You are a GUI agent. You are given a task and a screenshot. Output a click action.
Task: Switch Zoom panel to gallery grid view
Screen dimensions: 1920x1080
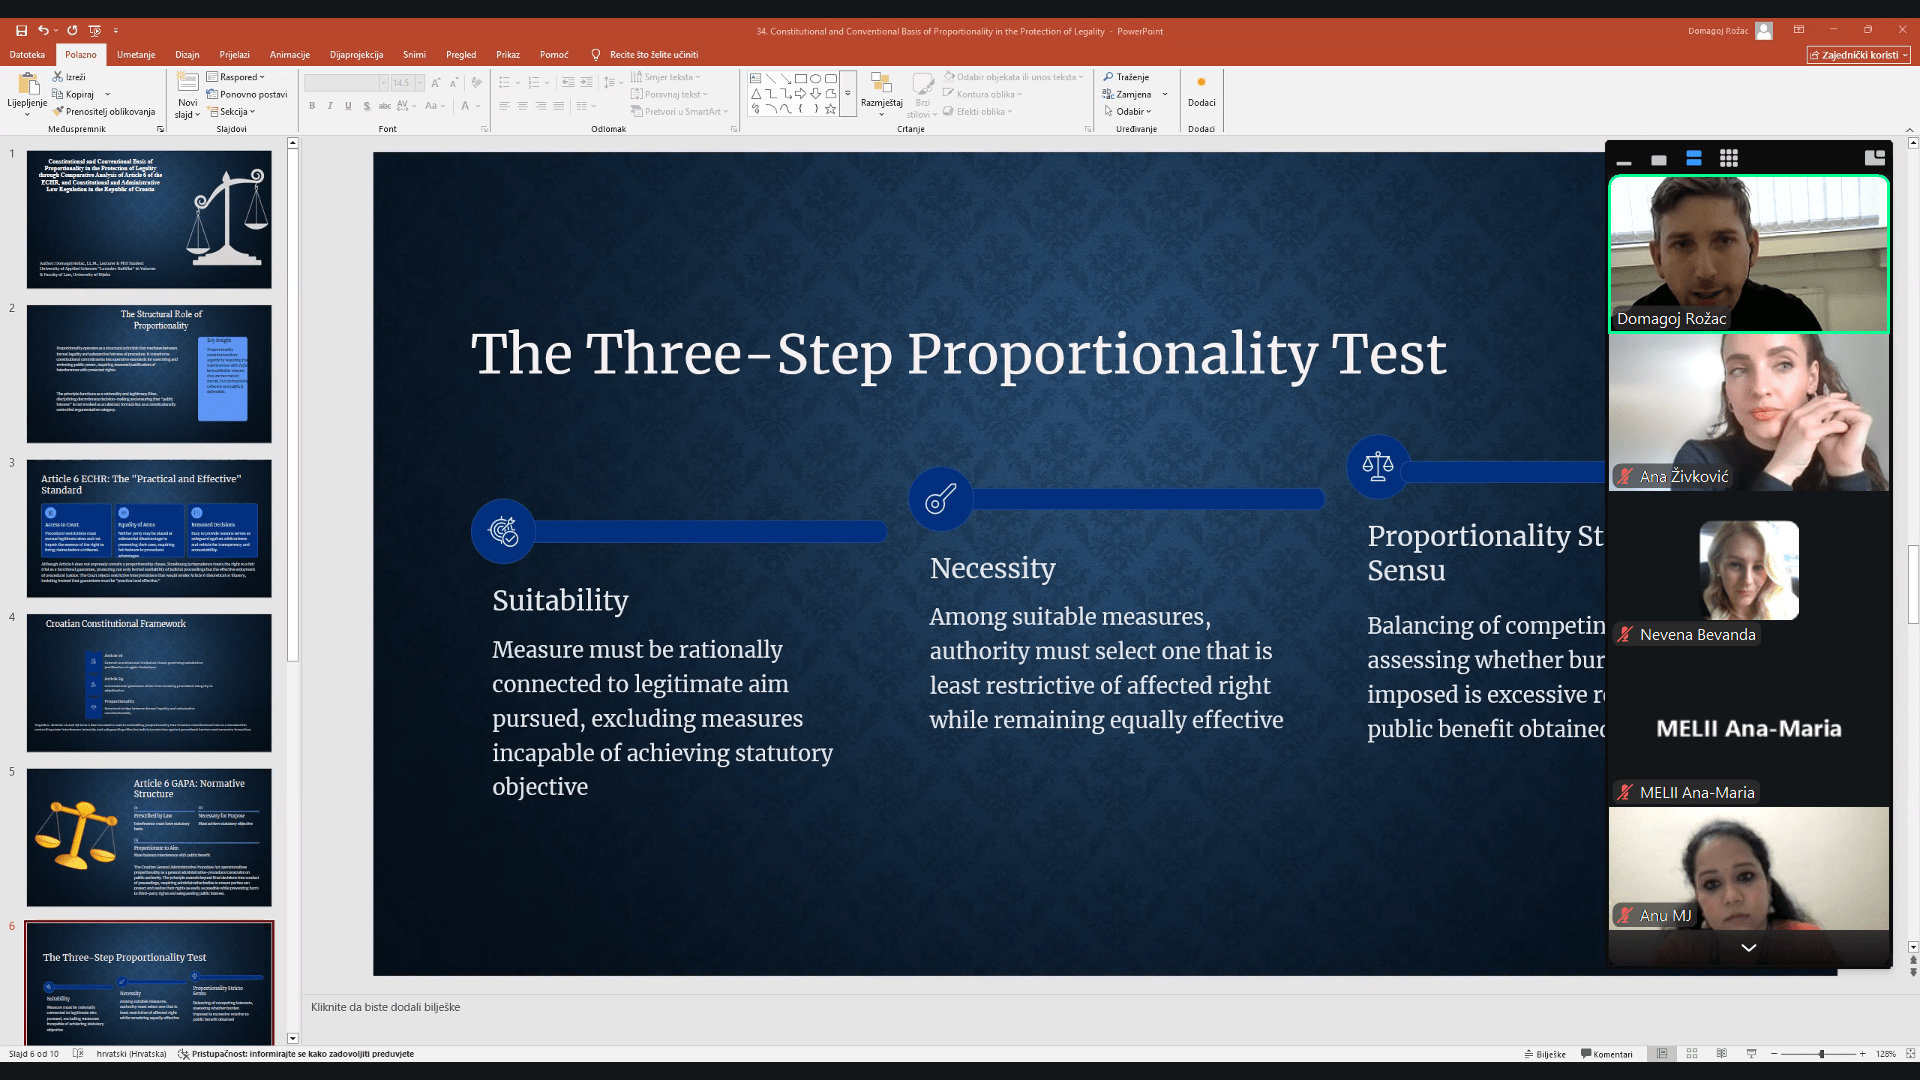click(x=1728, y=158)
